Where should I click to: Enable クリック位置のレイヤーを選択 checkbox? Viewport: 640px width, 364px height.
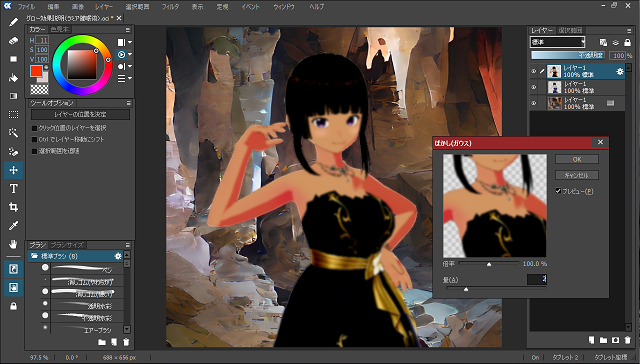click(34, 128)
